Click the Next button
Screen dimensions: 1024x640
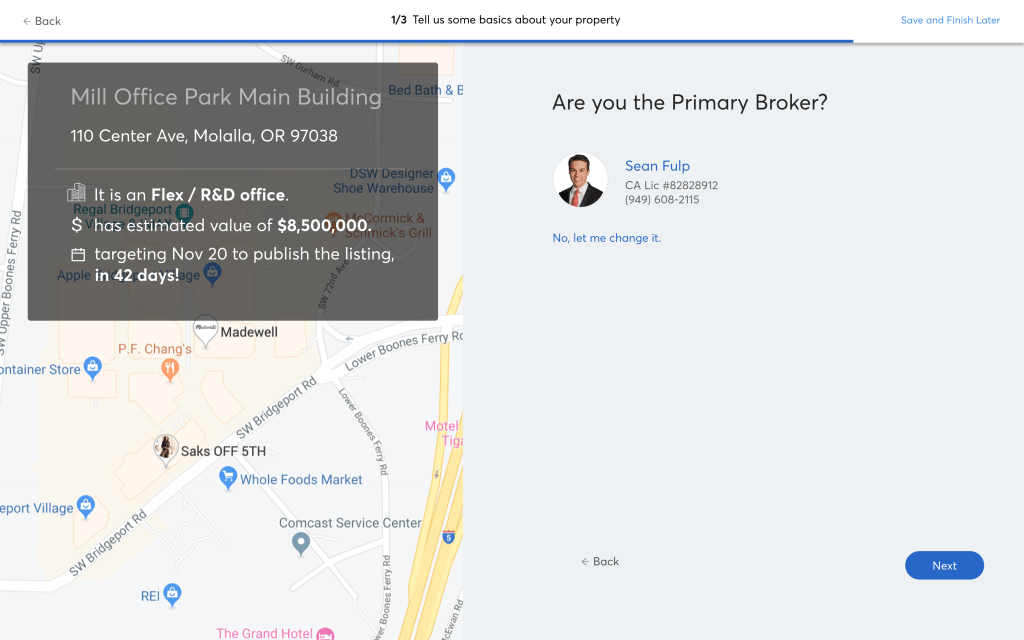944,565
